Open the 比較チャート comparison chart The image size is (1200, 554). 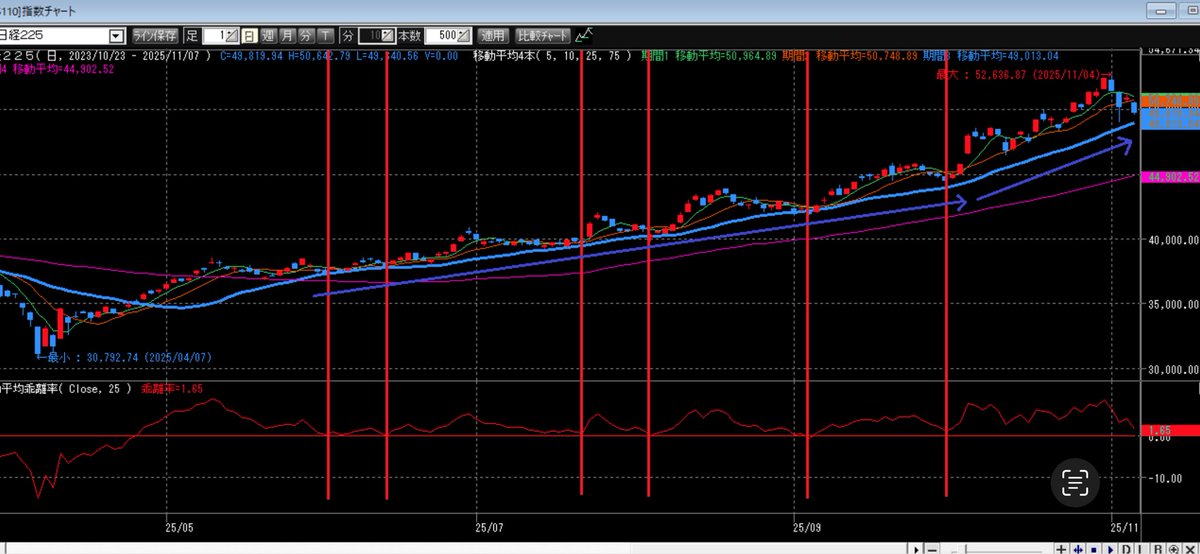(543, 36)
